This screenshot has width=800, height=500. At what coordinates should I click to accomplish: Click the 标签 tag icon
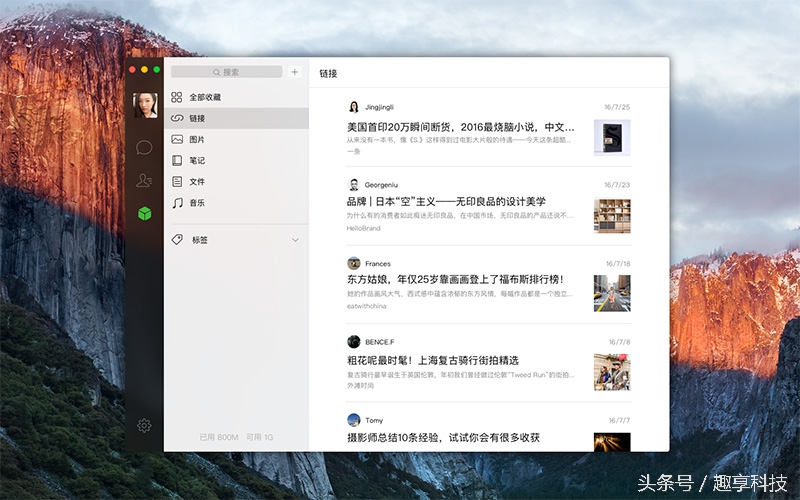177,240
